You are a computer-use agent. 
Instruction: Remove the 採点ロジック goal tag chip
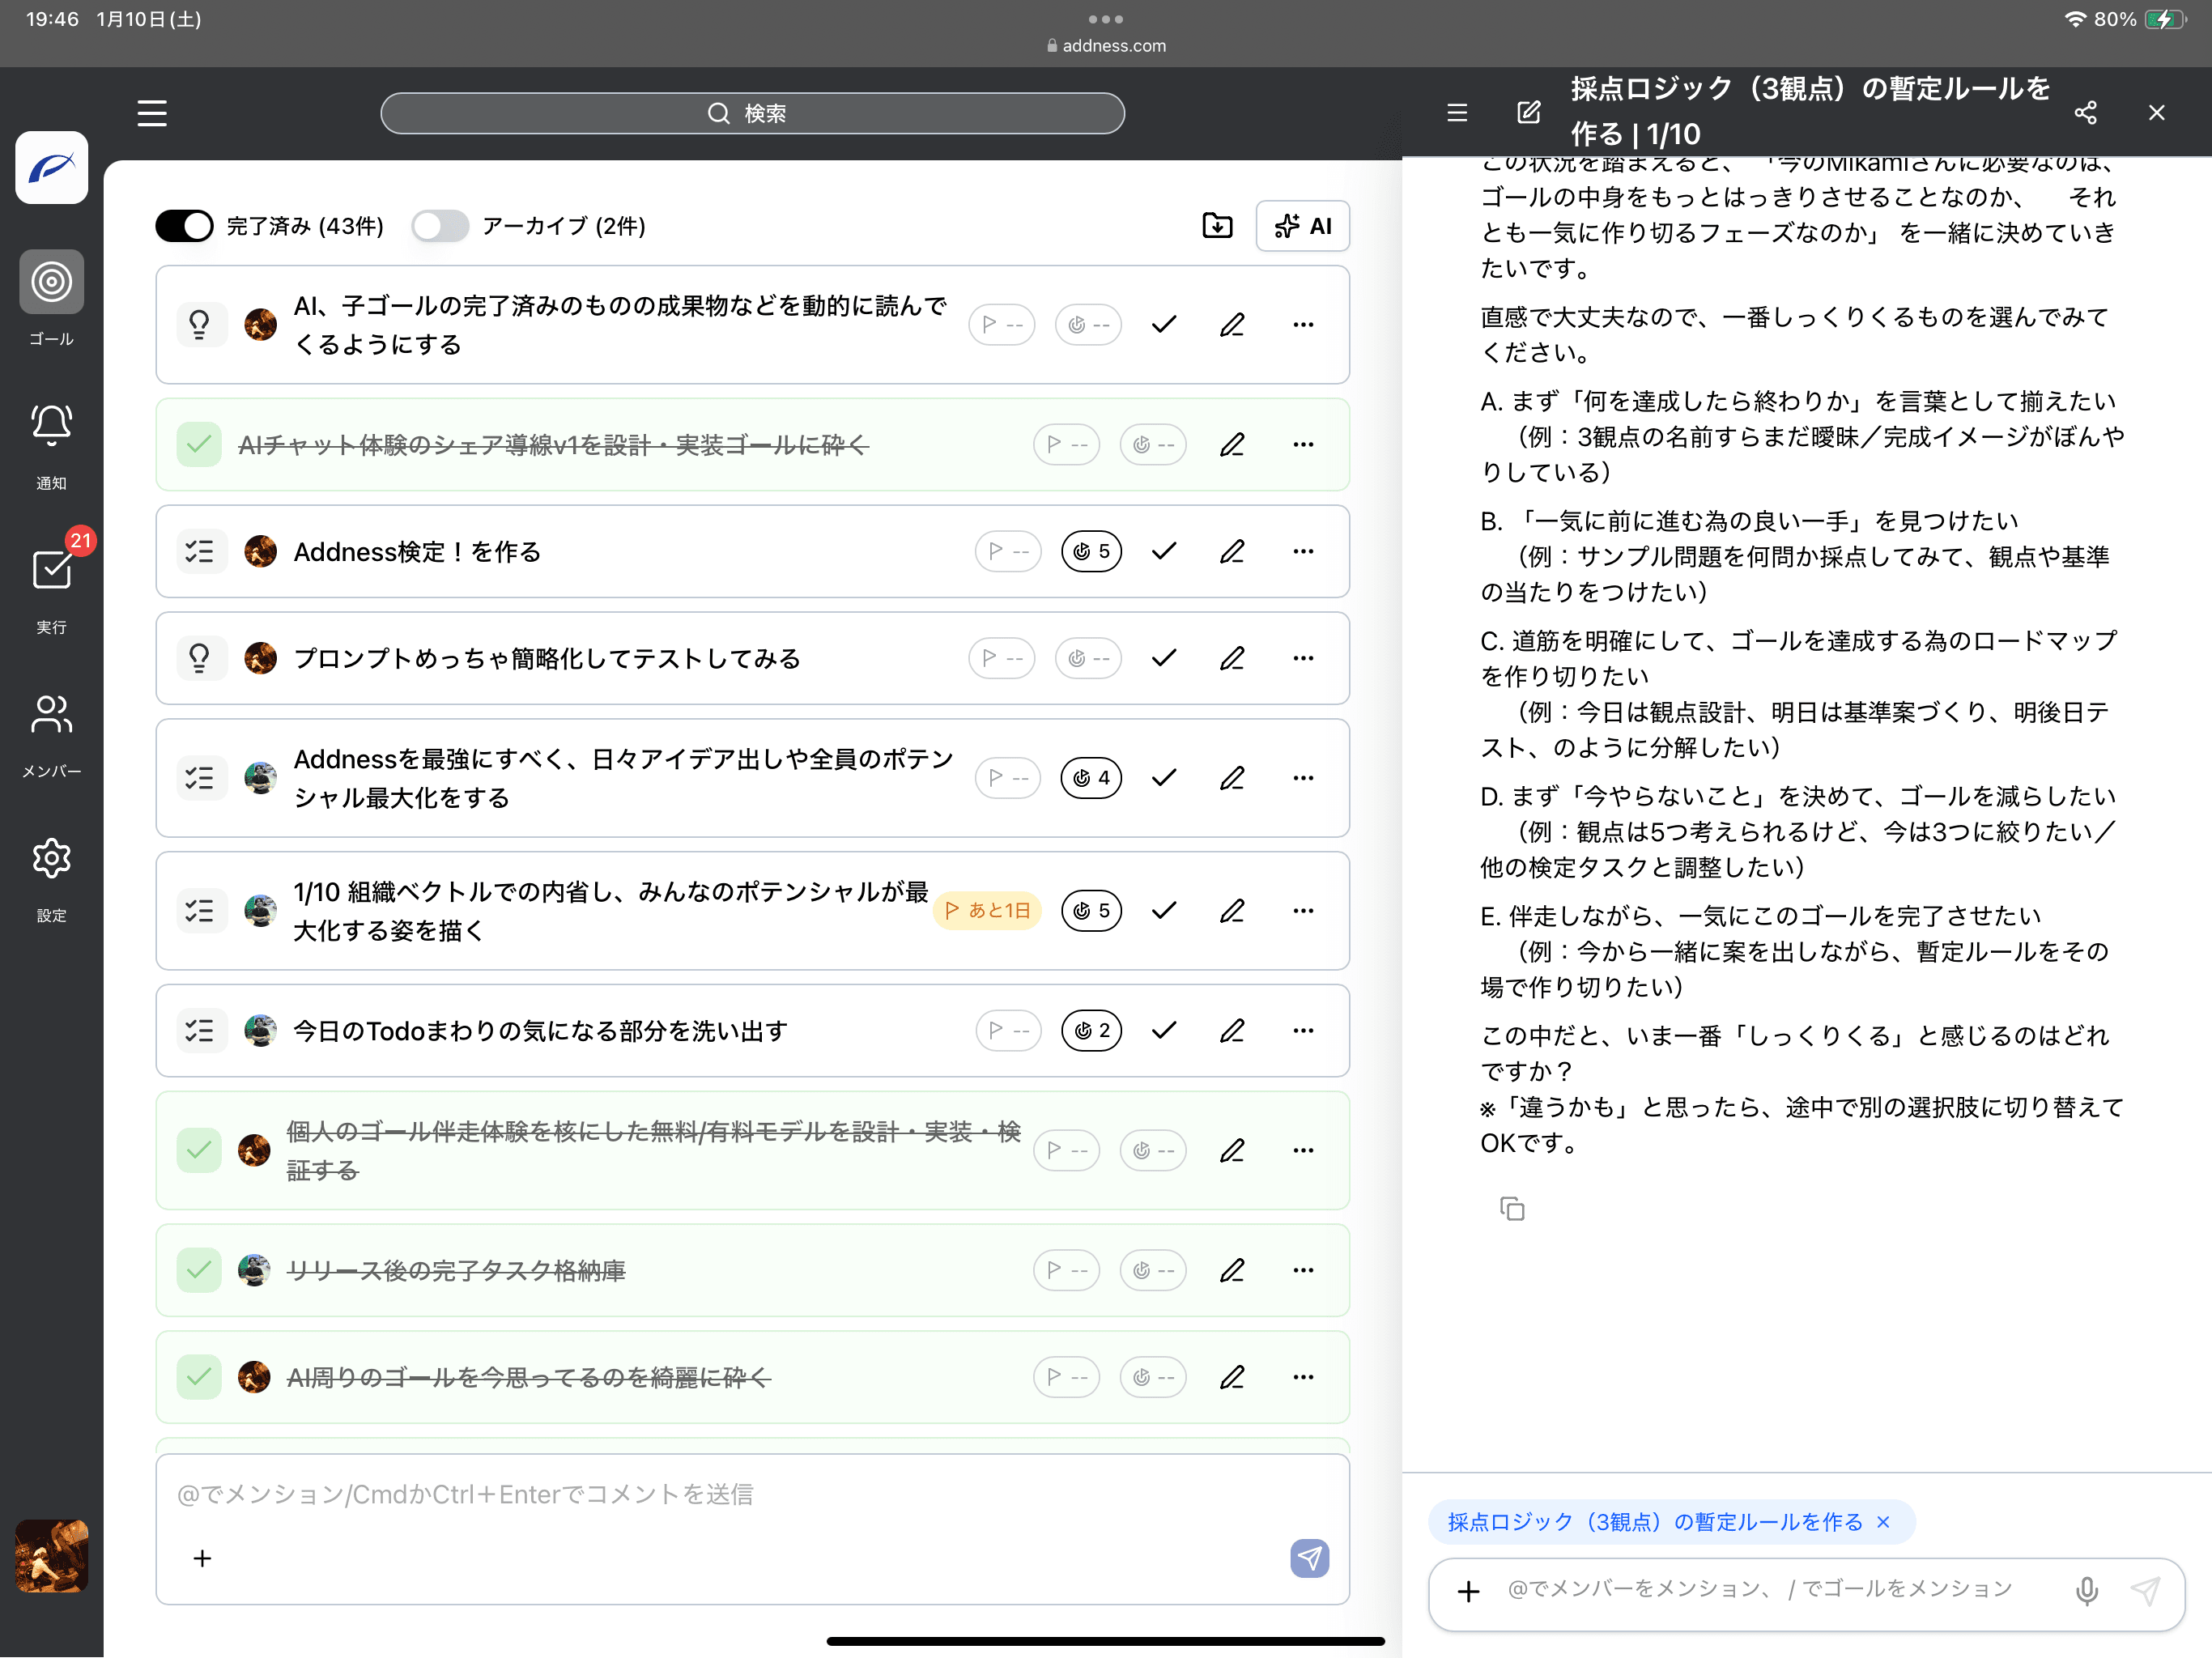click(x=1883, y=1522)
